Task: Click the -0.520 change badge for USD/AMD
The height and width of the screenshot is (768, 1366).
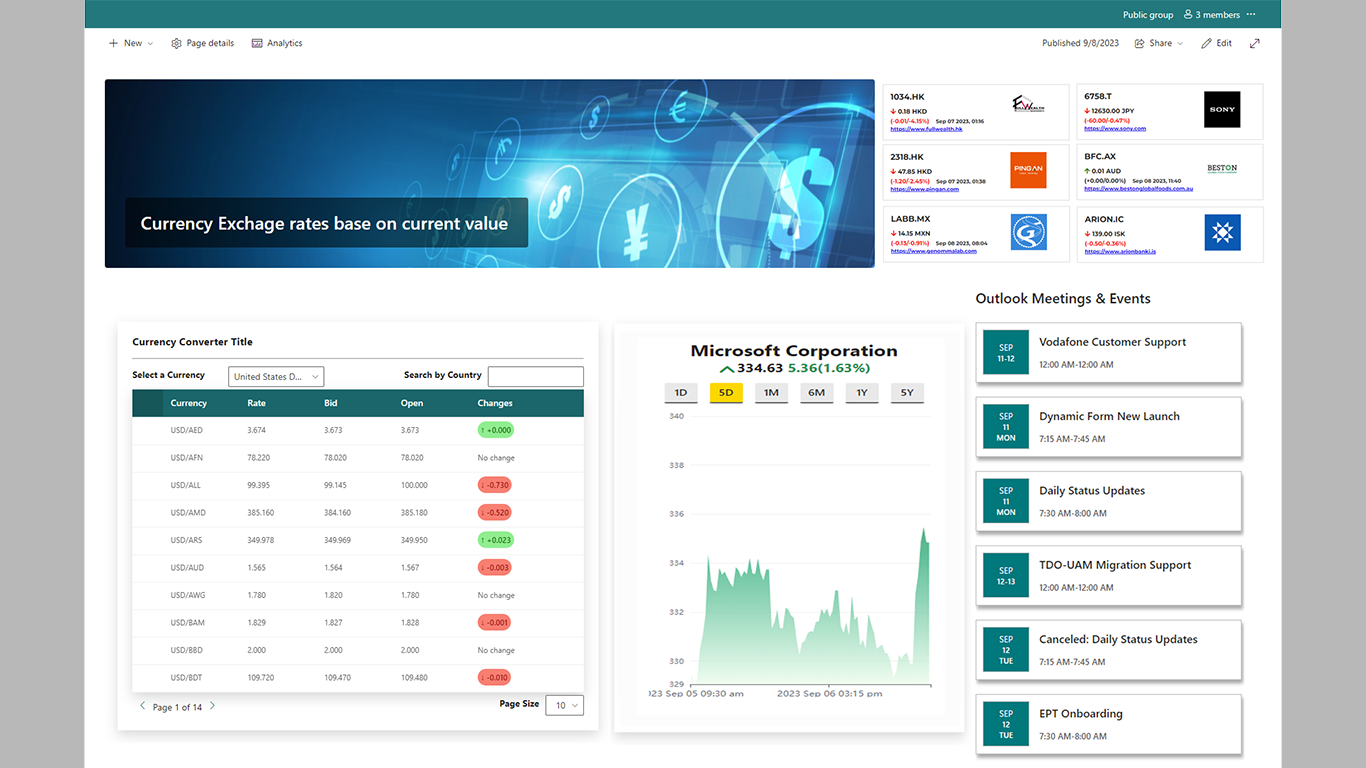Action: (x=495, y=512)
